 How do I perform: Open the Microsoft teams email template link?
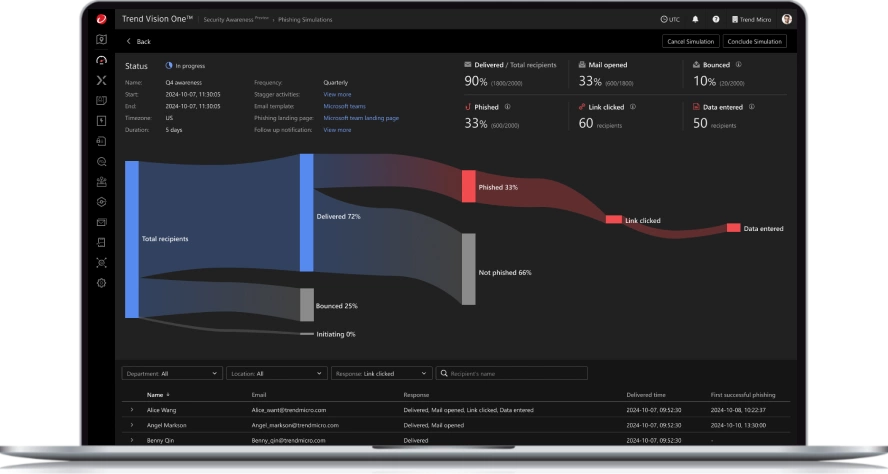344,106
